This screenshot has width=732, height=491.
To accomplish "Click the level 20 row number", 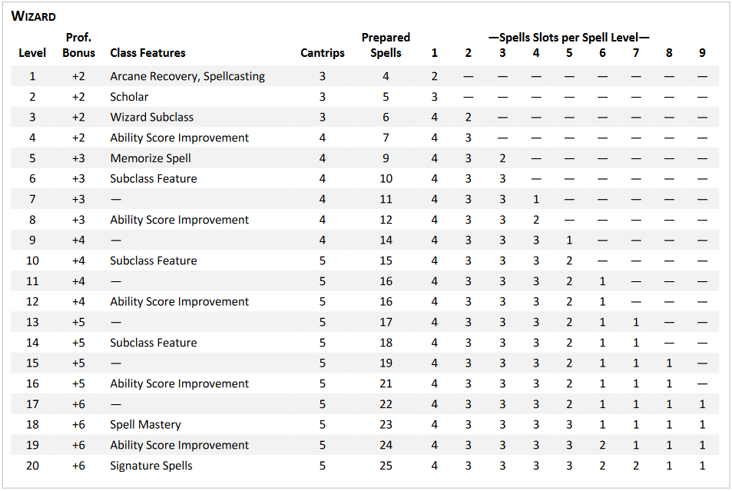I will tap(32, 466).
